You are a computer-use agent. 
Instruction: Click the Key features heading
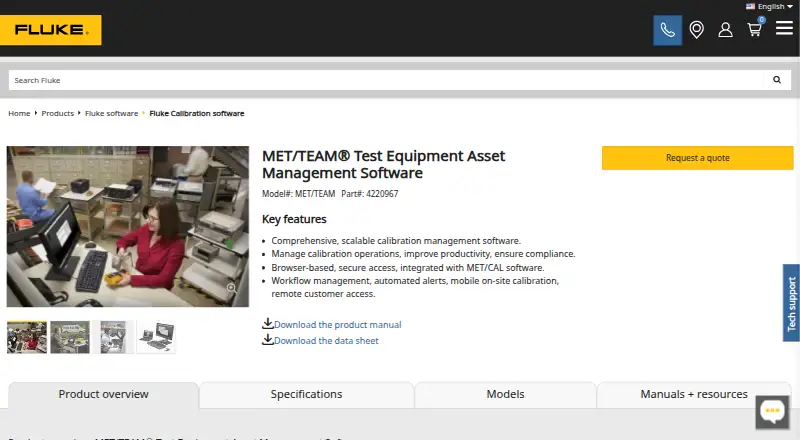click(294, 219)
